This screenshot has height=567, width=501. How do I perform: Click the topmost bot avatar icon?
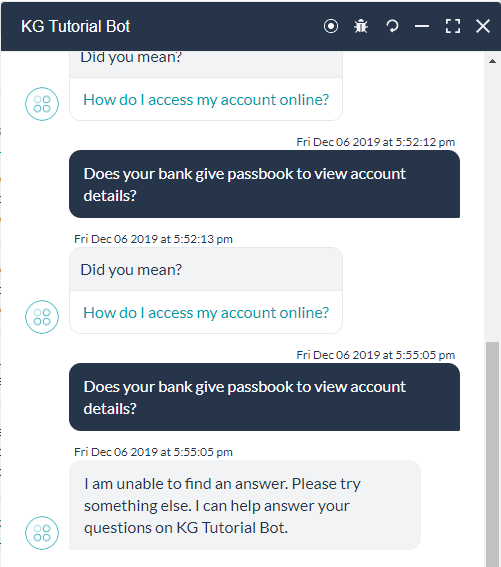point(42,104)
